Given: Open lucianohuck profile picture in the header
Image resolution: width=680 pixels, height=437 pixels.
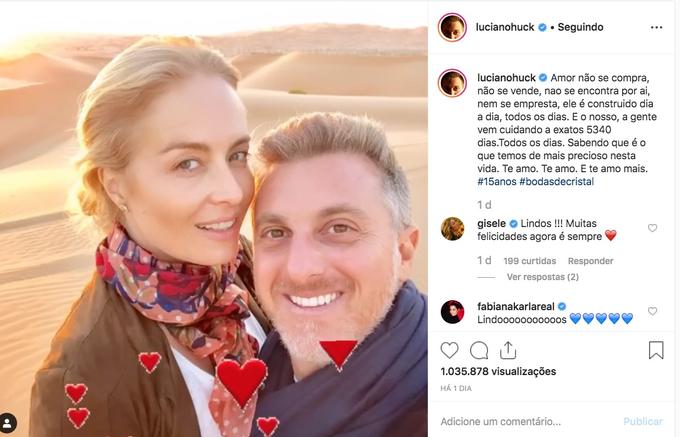Looking at the screenshot, I should coord(452,27).
